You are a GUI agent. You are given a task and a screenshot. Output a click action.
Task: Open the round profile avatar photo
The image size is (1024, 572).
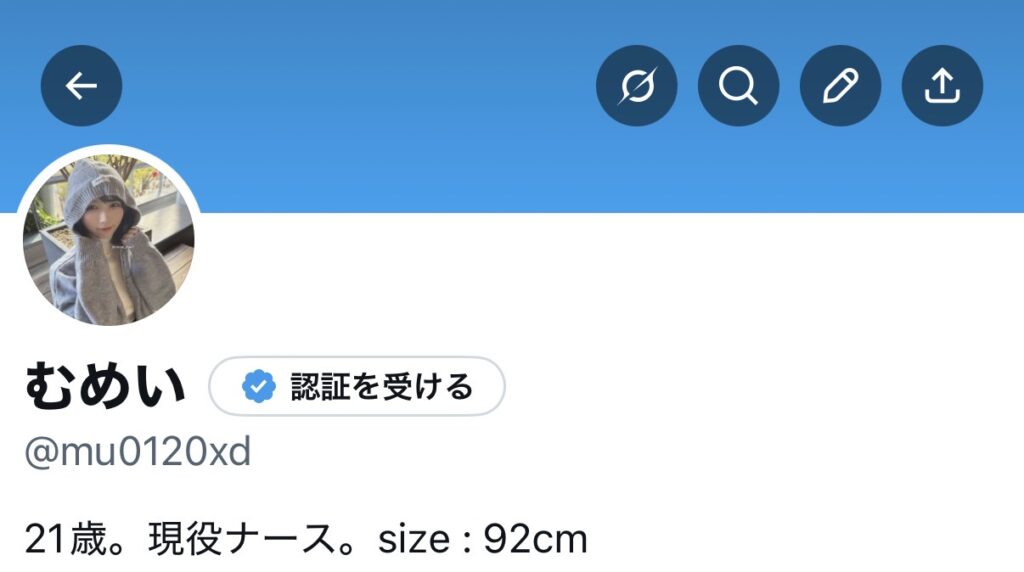[x=108, y=240]
